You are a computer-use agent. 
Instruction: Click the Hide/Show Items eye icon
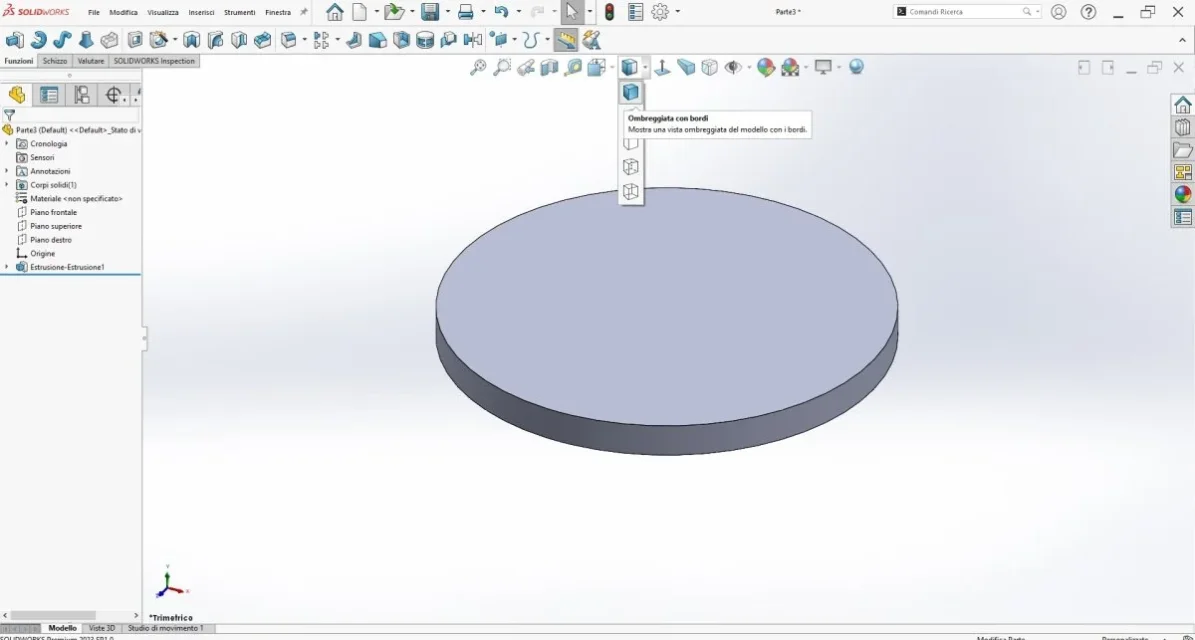[733, 67]
